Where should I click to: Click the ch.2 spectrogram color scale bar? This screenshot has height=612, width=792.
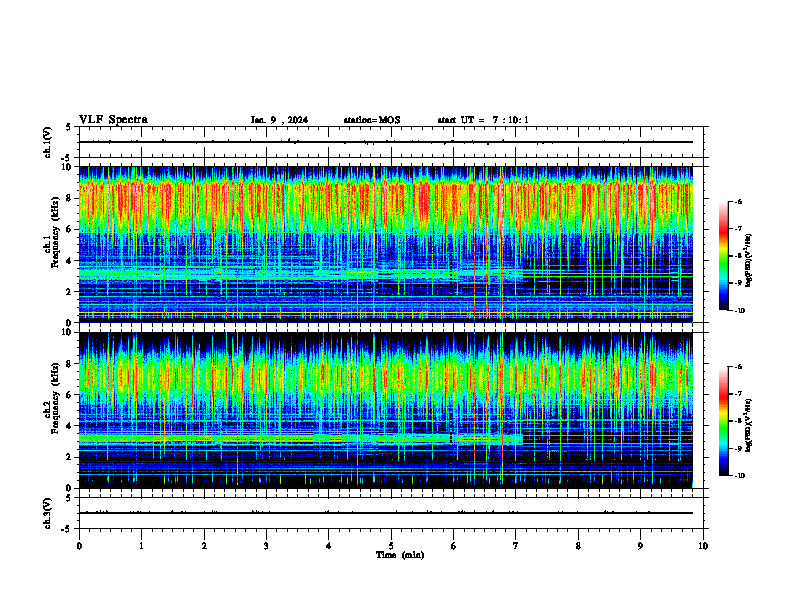pyautogui.click(x=723, y=421)
